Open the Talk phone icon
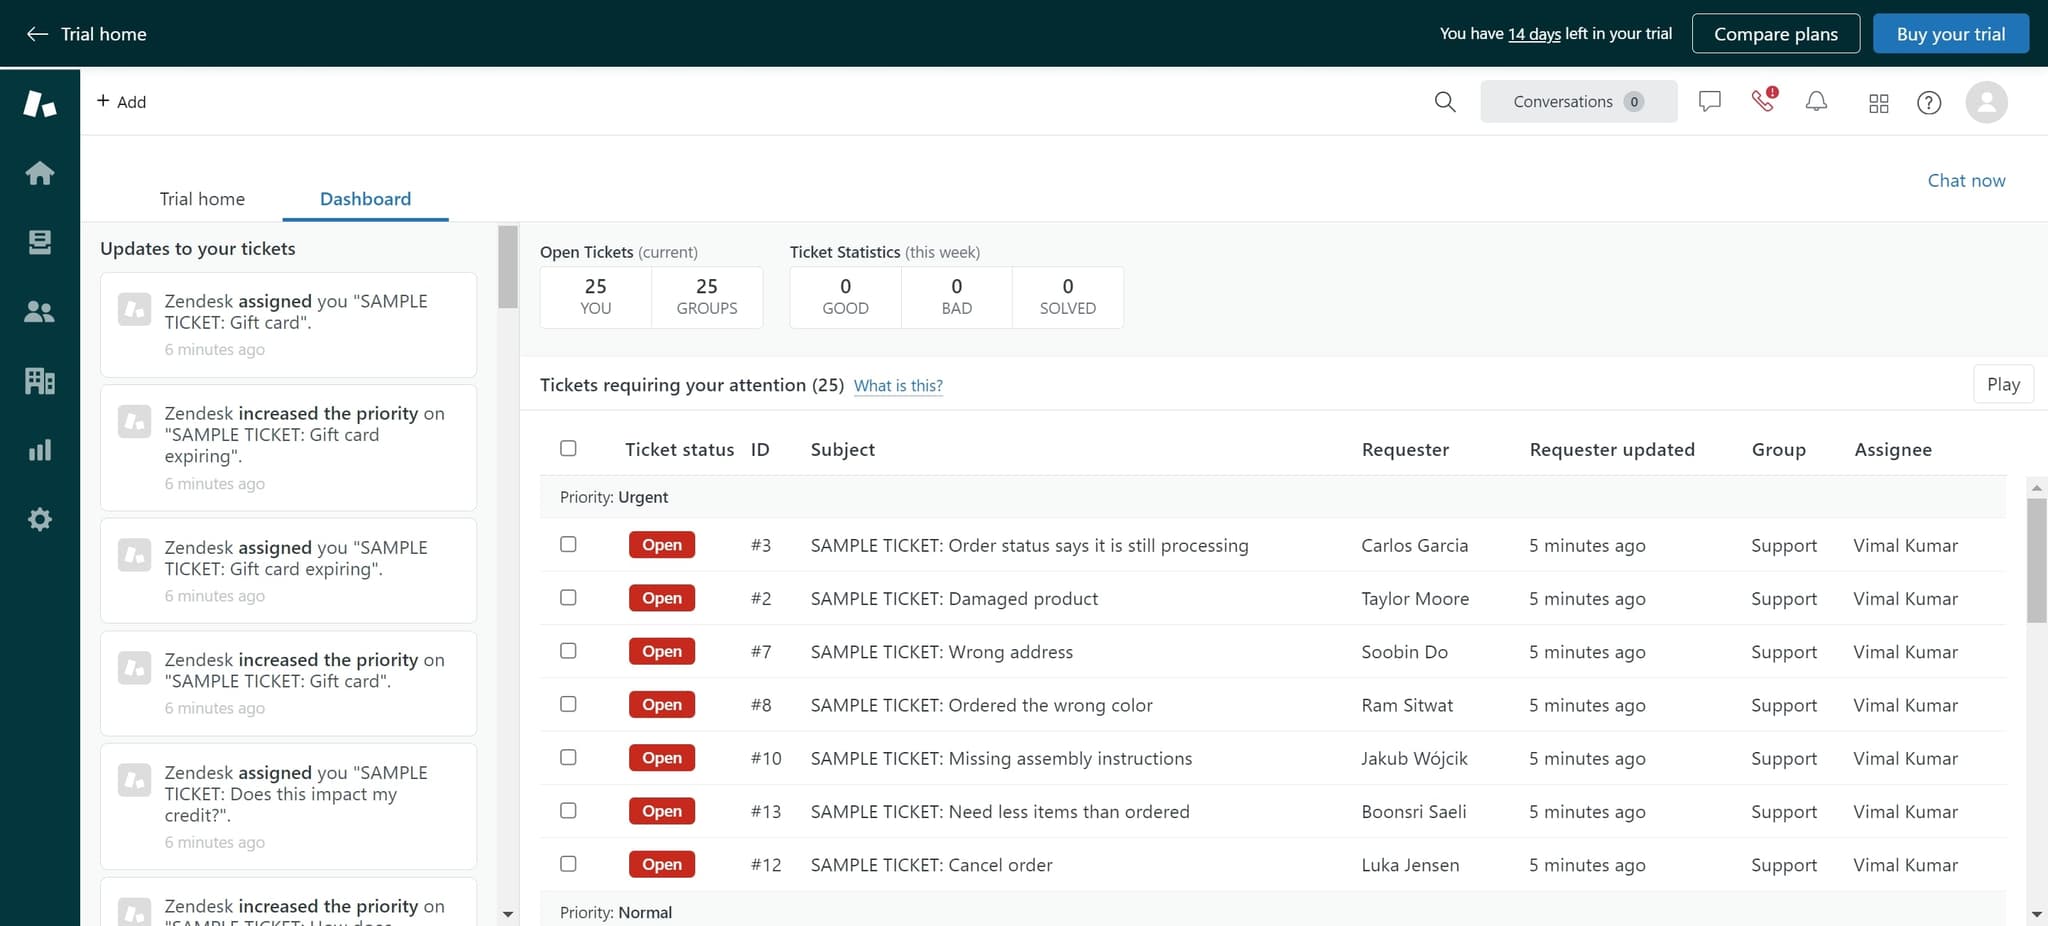The height and width of the screenshot is (926, 2048). click(1763, 101)
